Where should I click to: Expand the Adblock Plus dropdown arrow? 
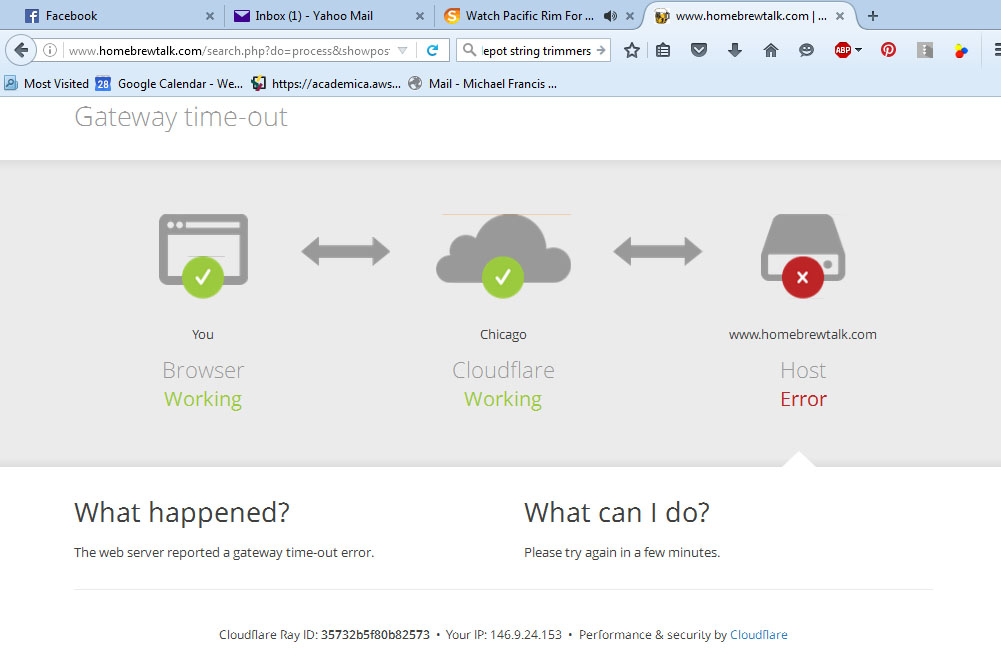pyautogui.click(x=859, y=50)
